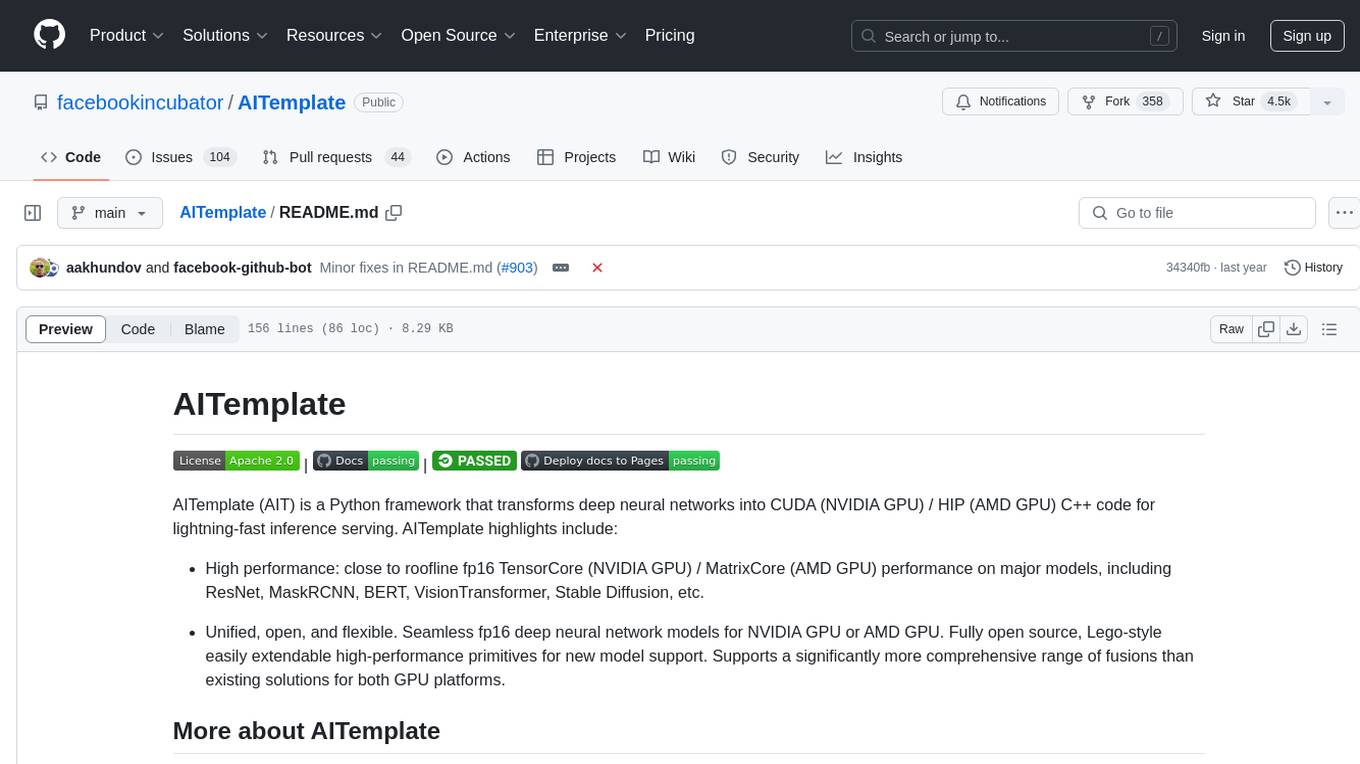
Task: Click the More about AITemplate heading
Action: [306, 731]
